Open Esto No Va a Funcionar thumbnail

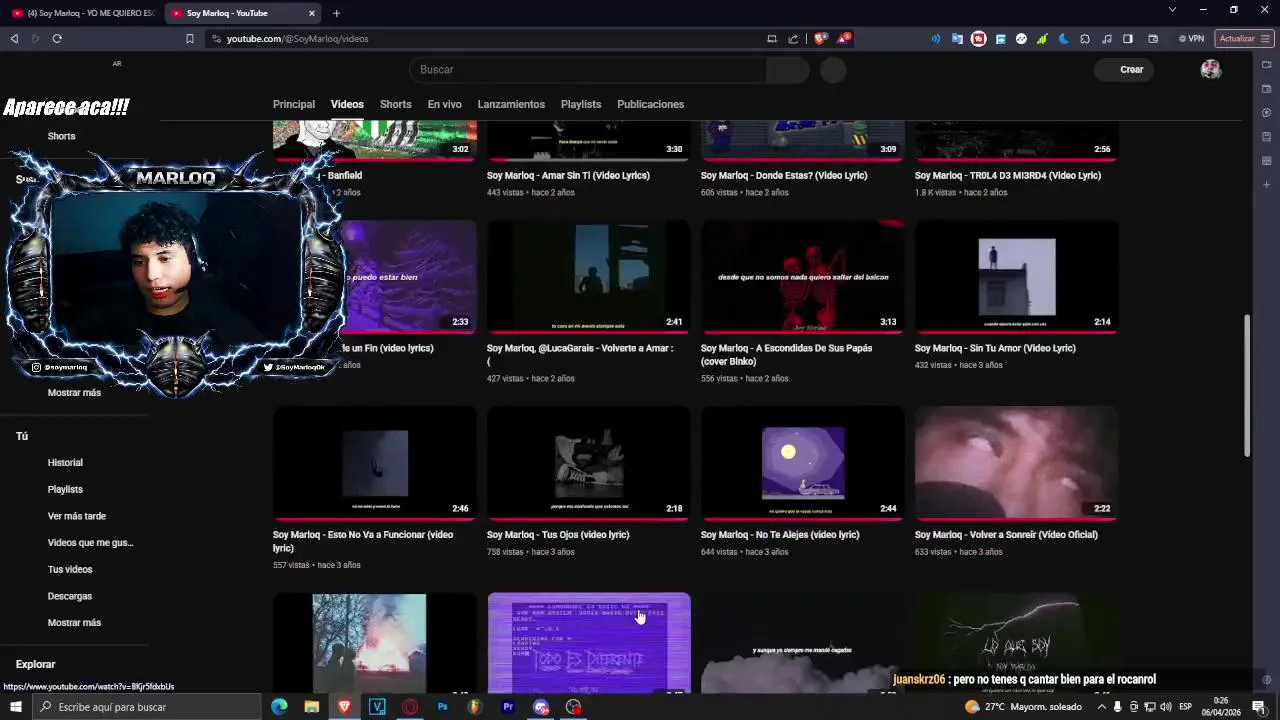tap(375, 463)
